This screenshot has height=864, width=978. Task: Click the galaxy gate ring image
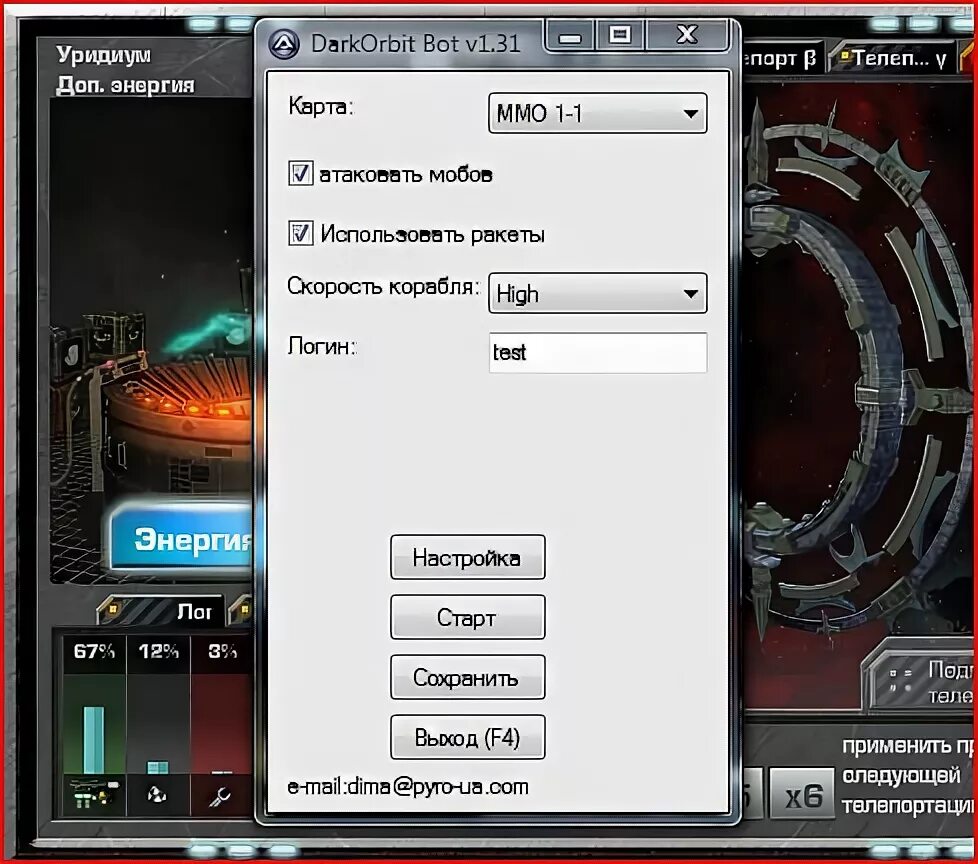861,368
